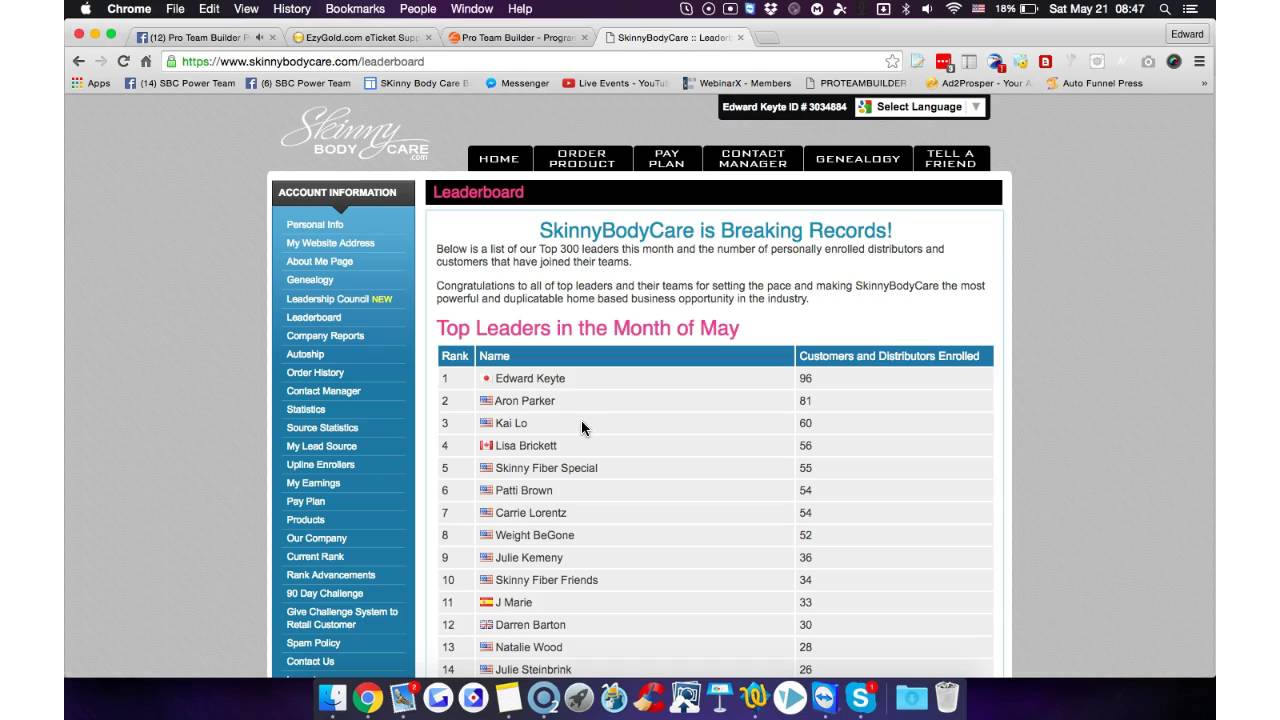Open the Apps shortcut in bookmarks bar
Image resolution: width=1280 pixels, height=720 pixels.
(91, 83)
